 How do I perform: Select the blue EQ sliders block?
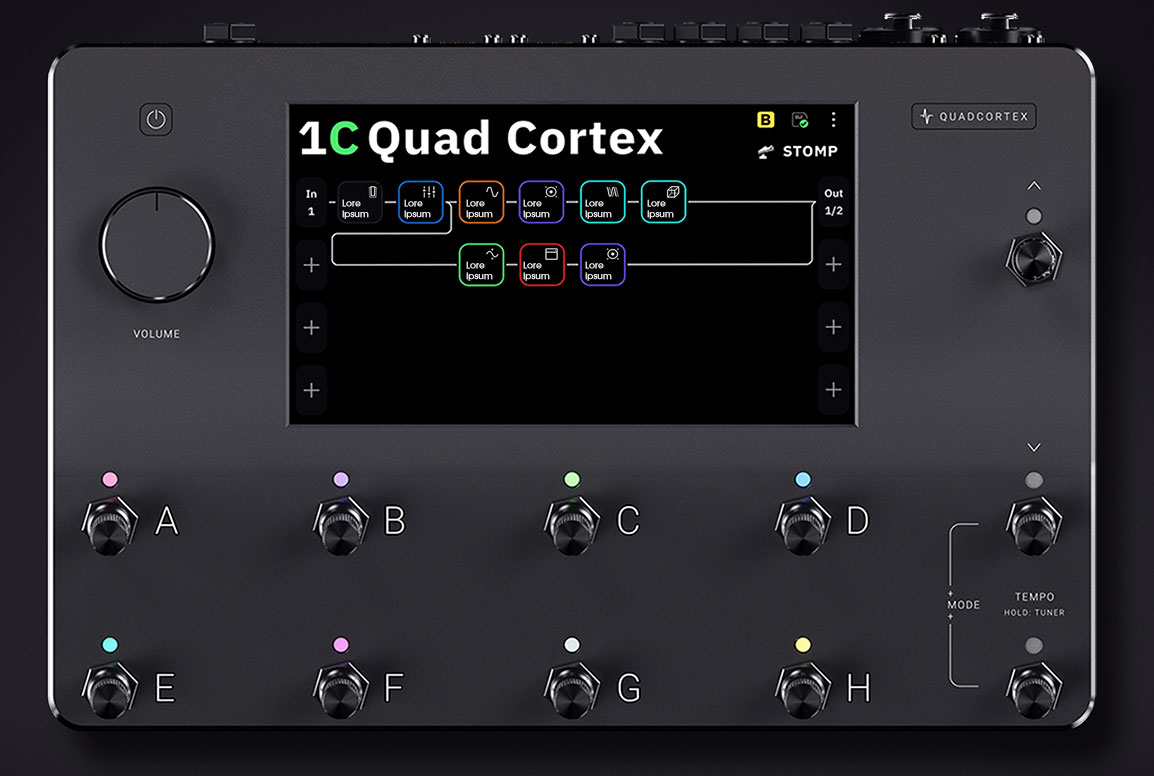click(x=421, y=202)
